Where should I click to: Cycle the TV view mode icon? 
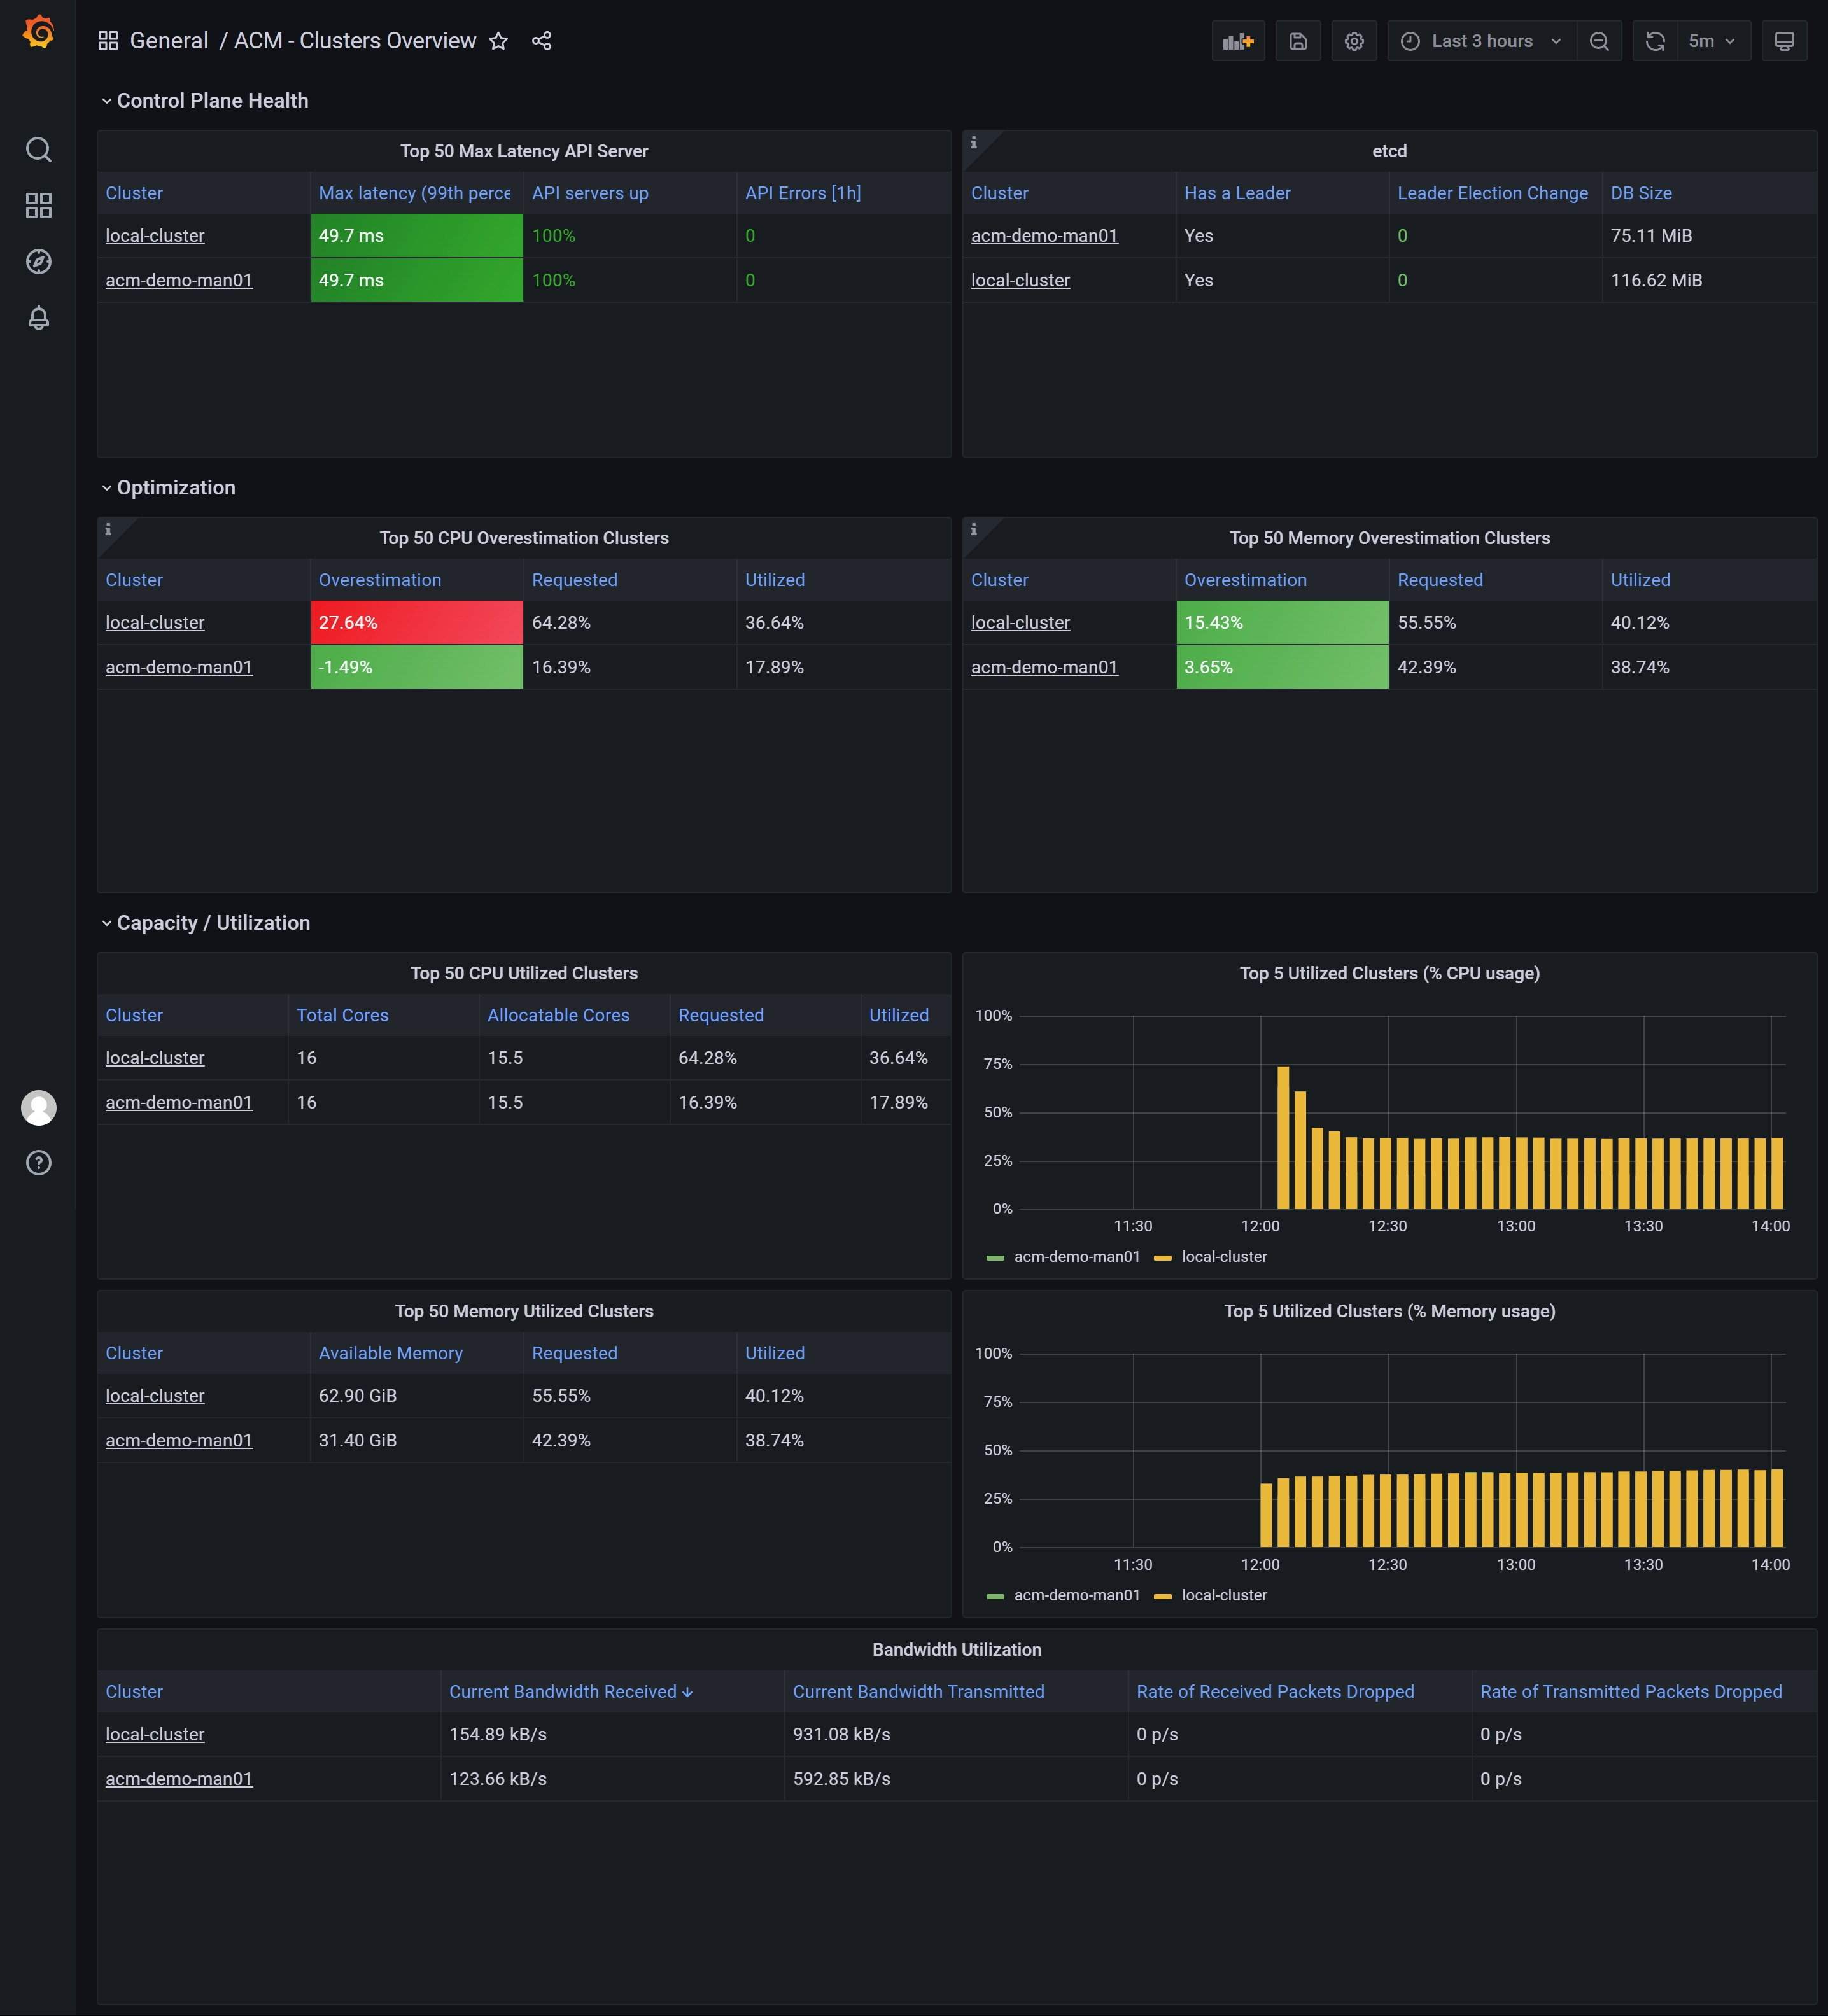point(1784,41)
